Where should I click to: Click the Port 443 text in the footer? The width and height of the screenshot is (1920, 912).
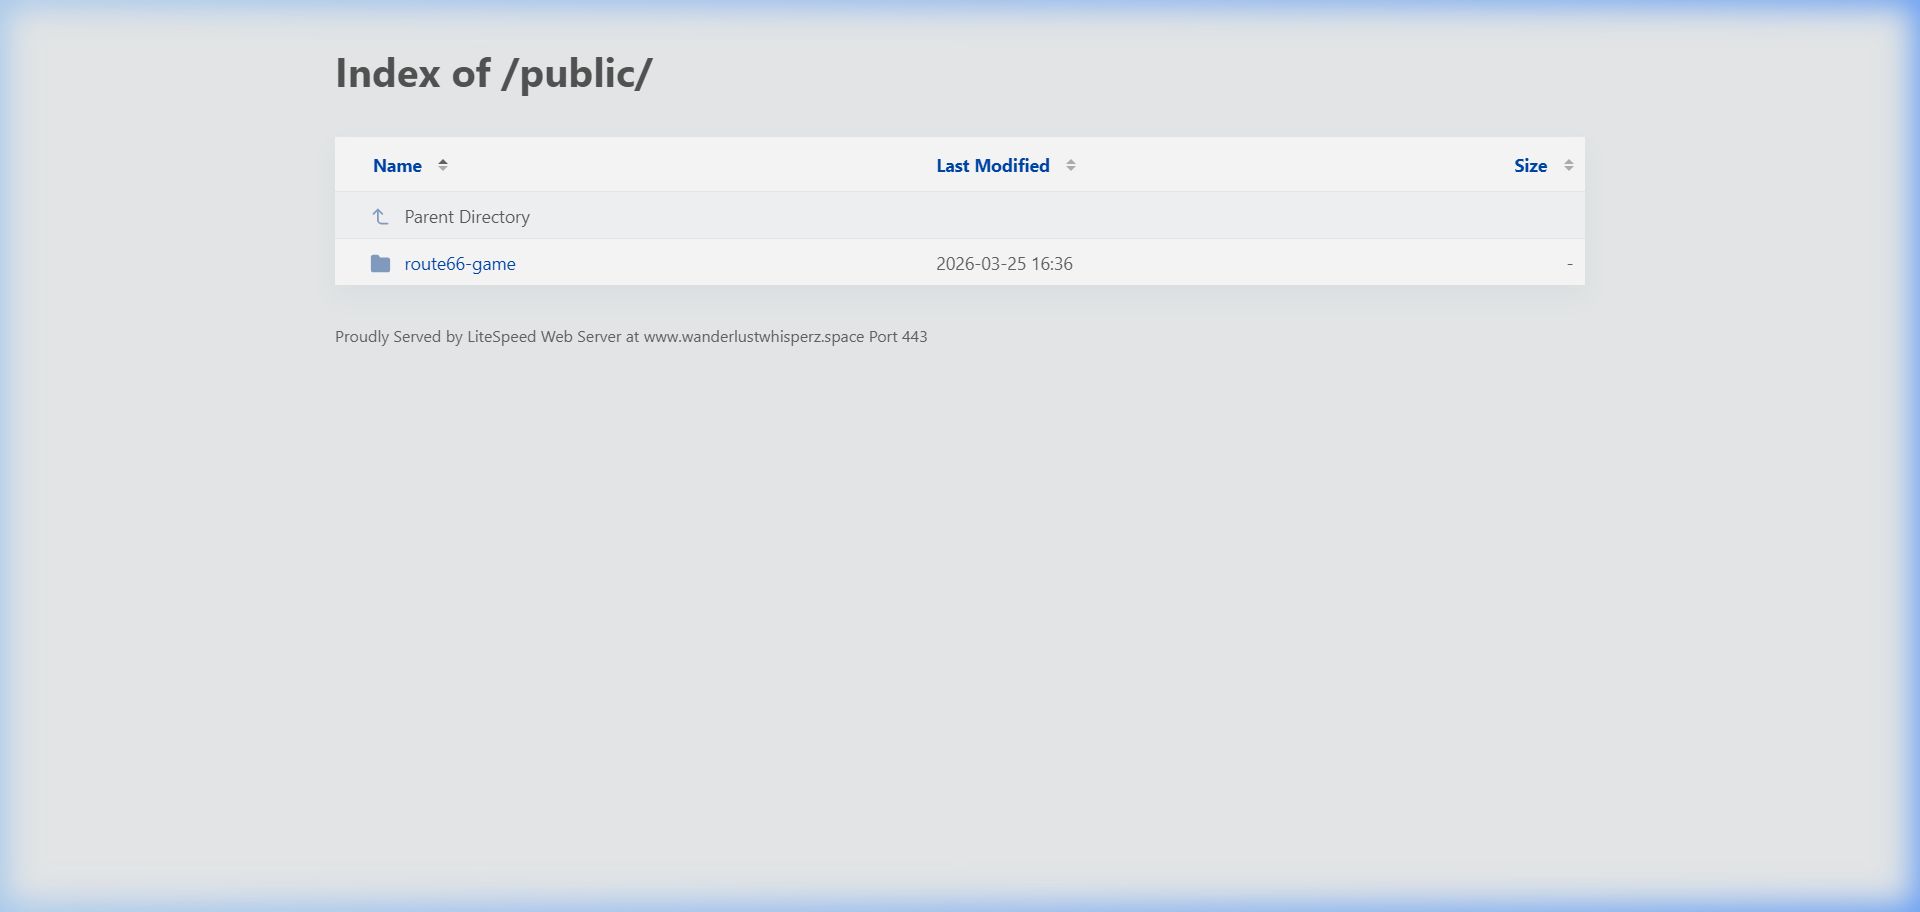coord(898,337)
